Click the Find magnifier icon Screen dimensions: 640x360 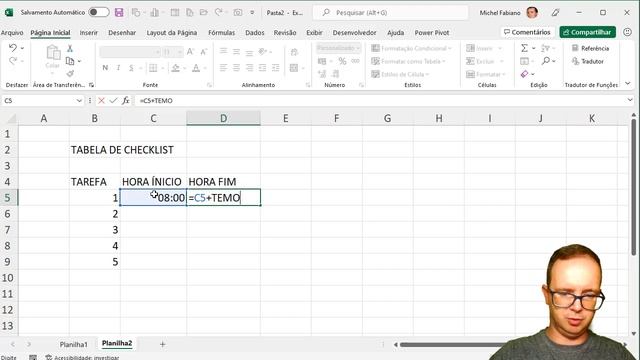546,61
